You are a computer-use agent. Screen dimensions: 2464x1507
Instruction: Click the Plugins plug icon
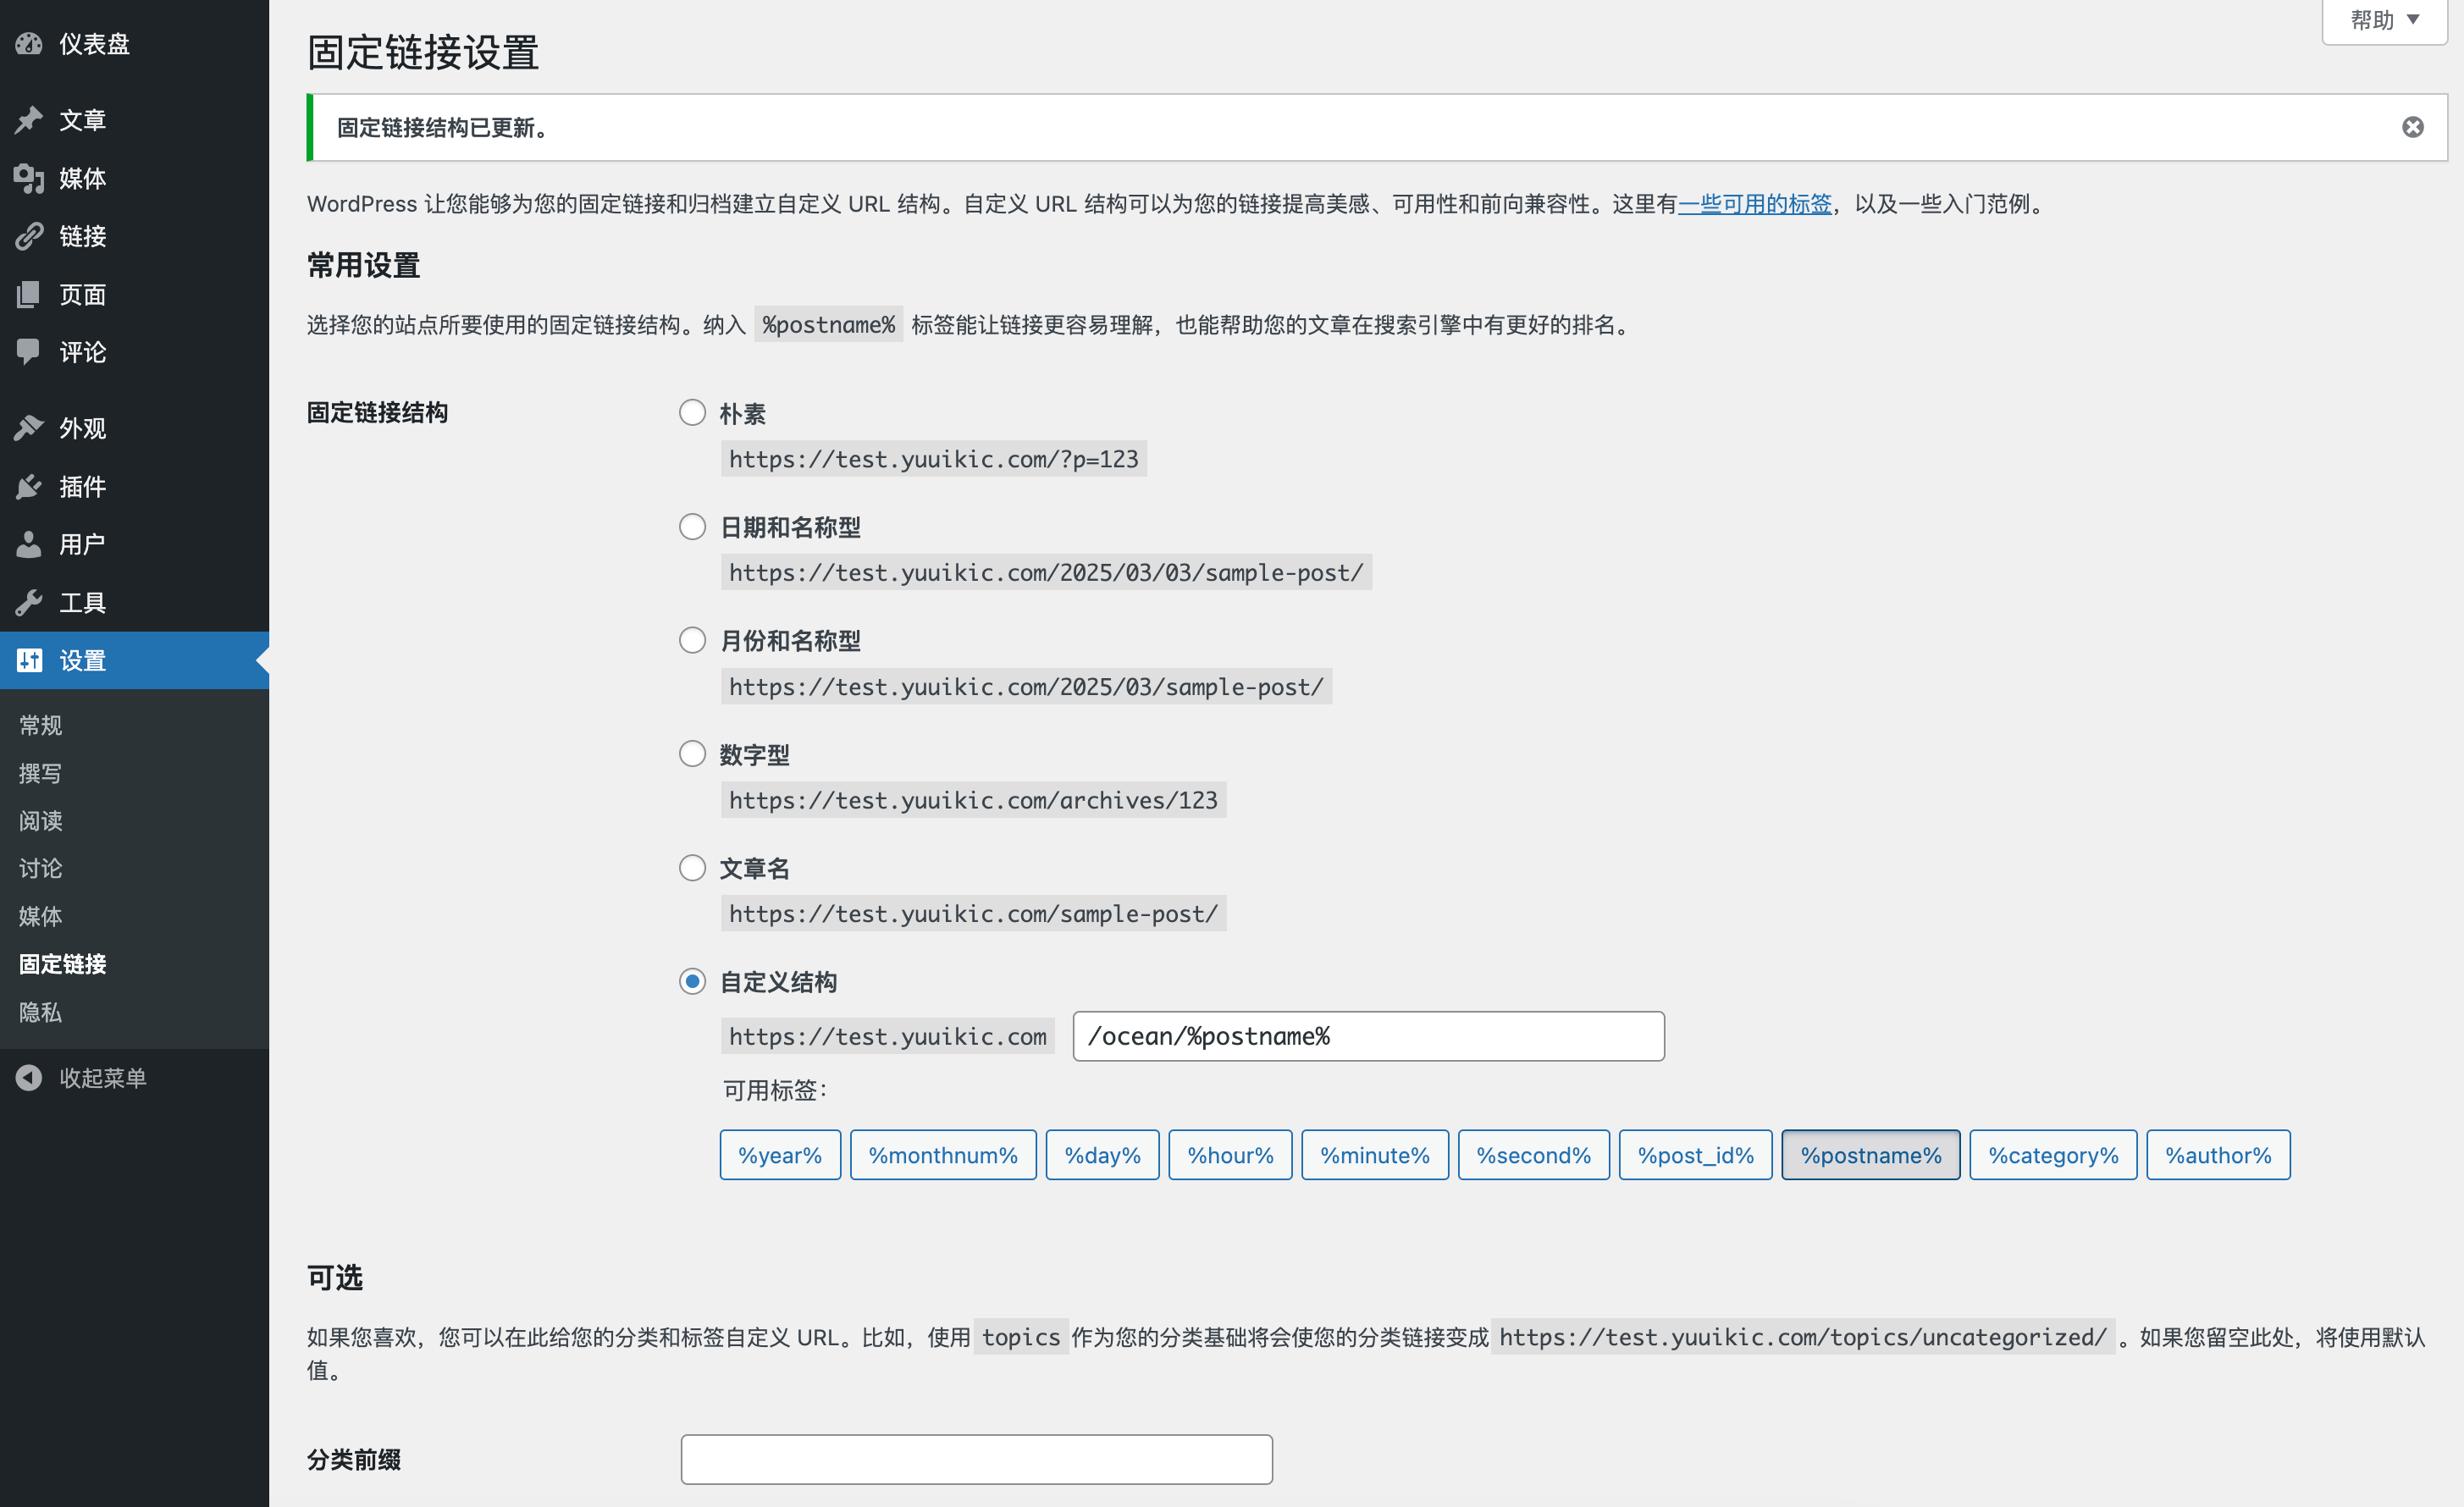click(x=29, y=487)
